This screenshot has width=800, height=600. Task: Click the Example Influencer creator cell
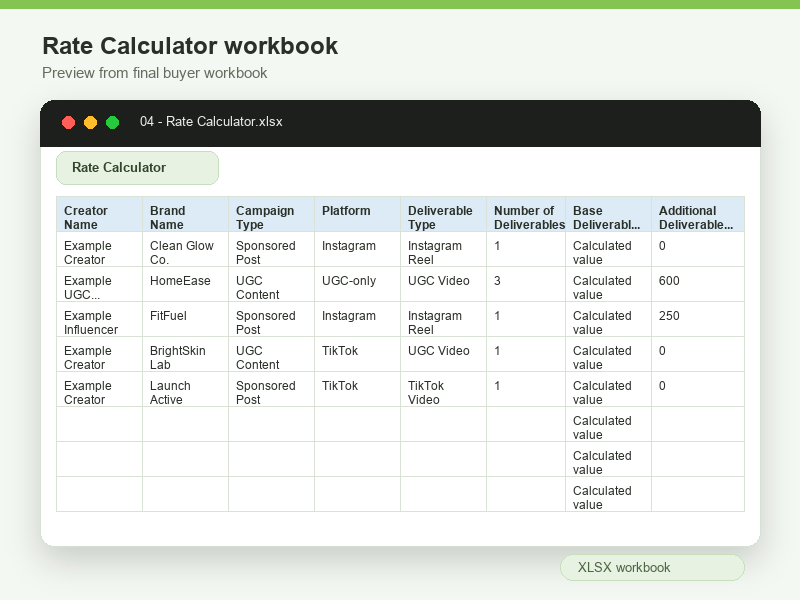99,319
